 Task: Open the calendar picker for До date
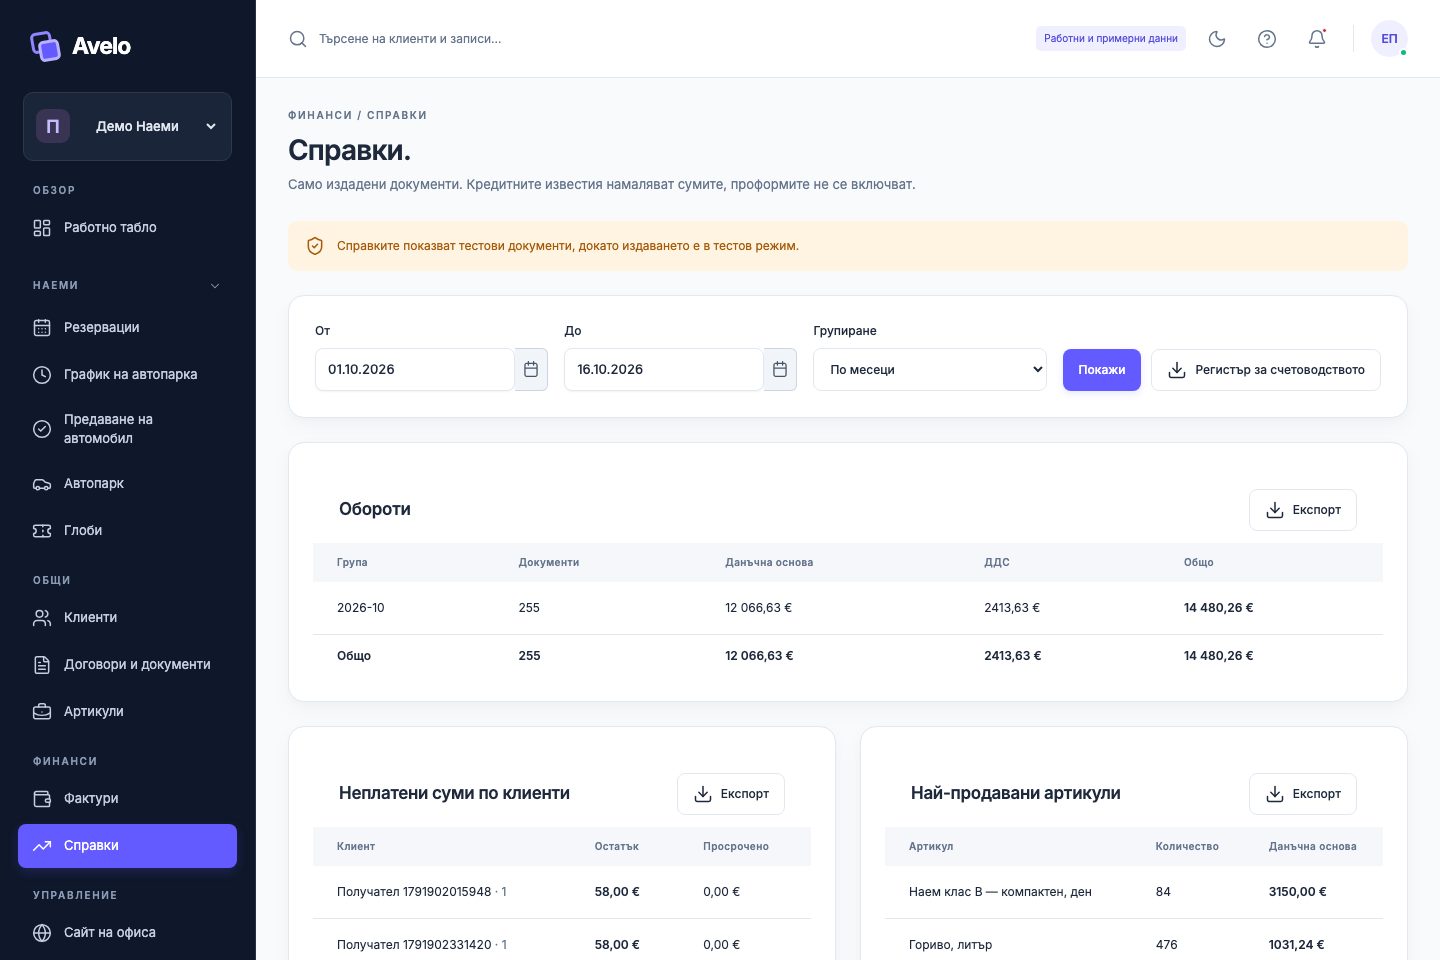point(780,370)
